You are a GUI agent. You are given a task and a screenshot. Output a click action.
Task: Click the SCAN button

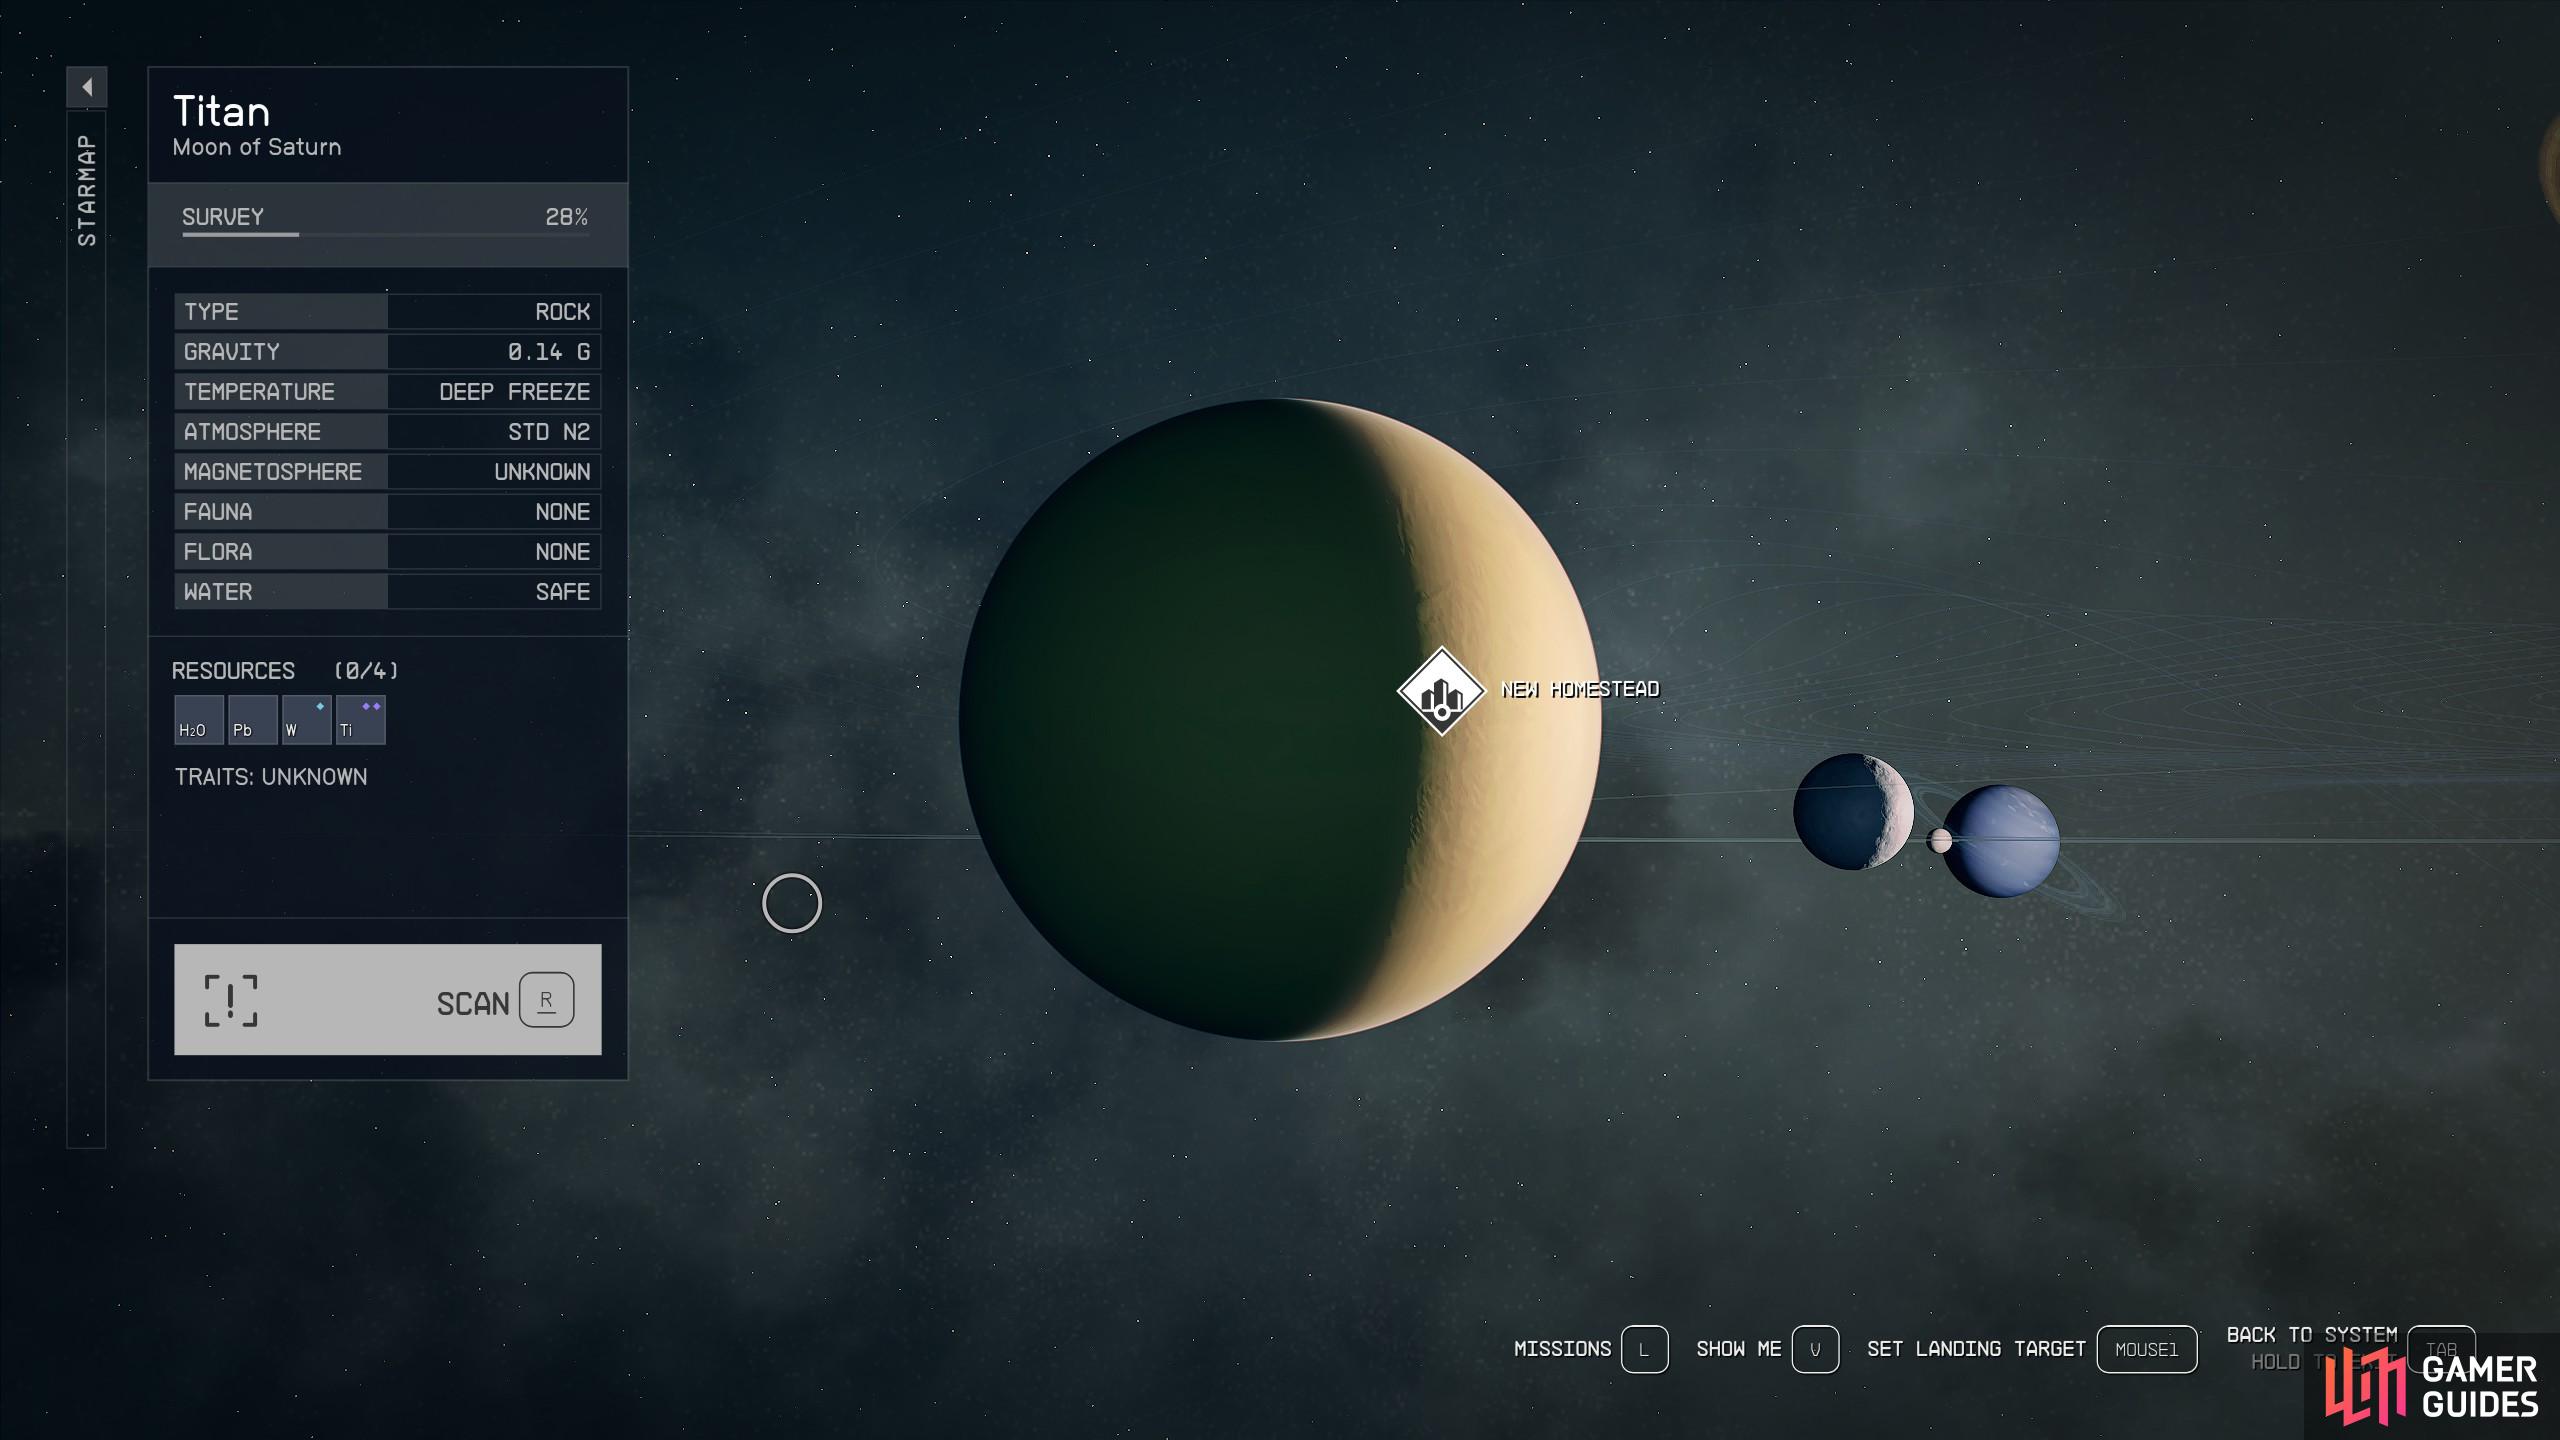coord(388,999)
